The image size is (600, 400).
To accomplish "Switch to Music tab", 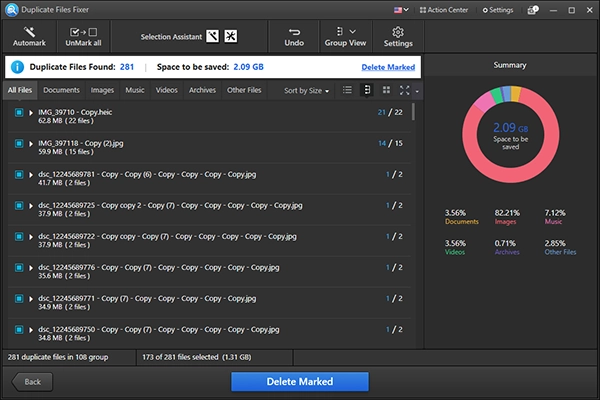I will pos(135,90).
